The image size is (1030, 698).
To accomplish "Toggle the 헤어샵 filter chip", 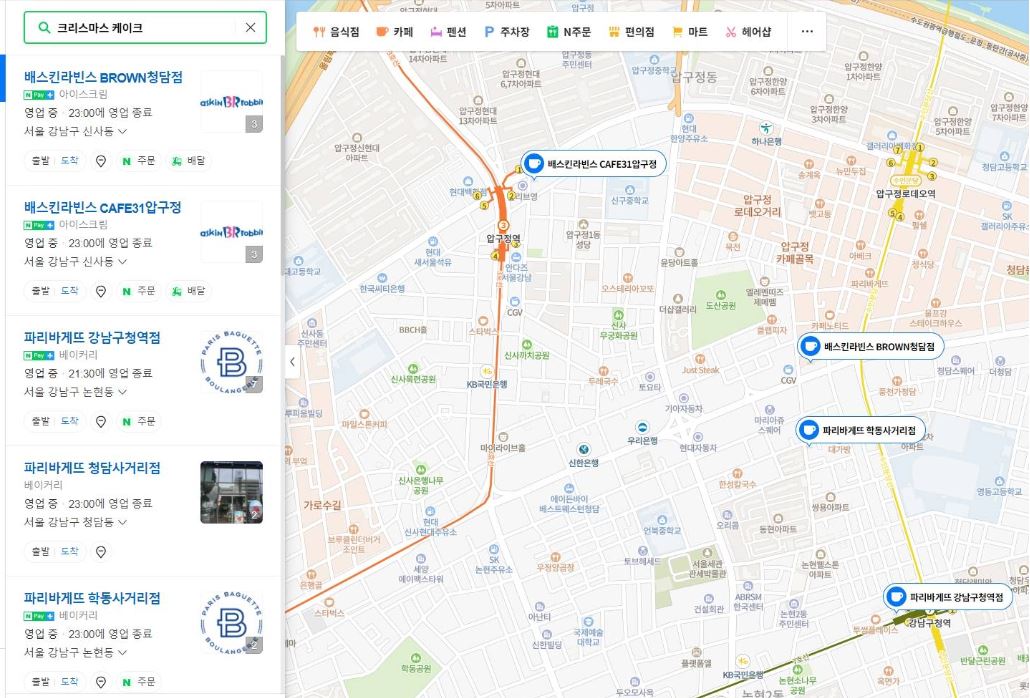I will tap(748, 32).
